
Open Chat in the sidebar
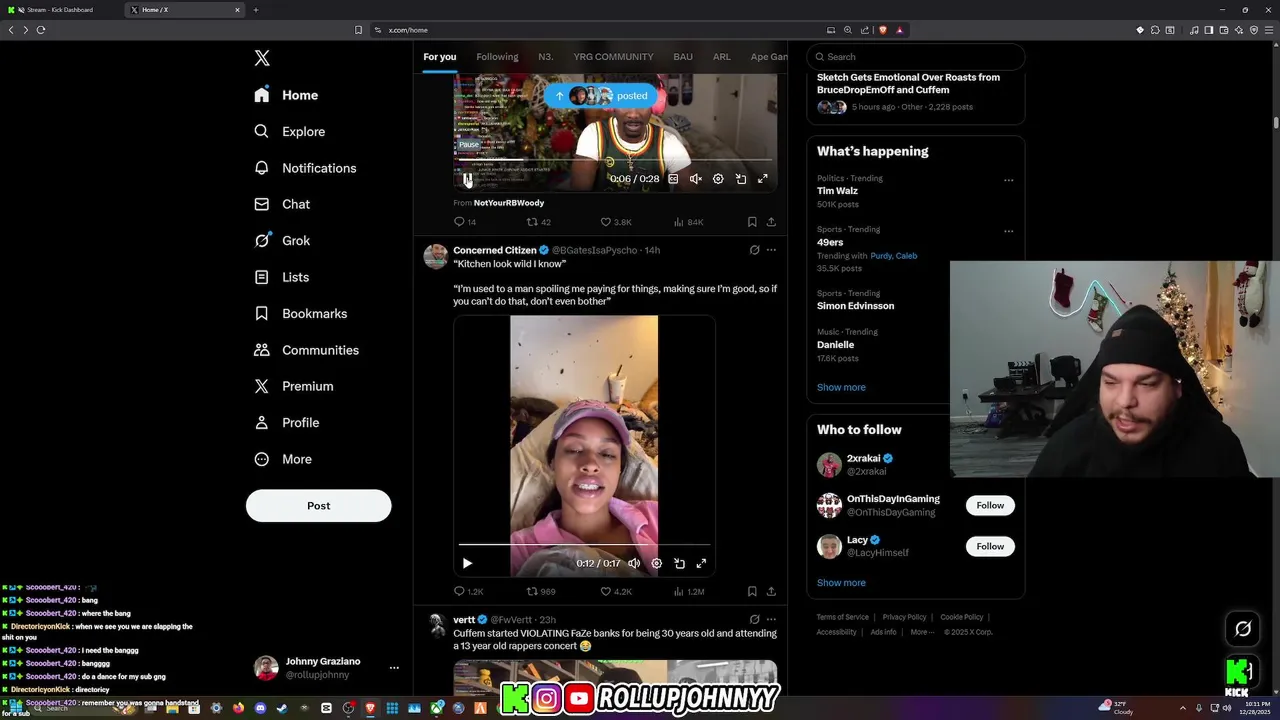click(x=282, y=204)
